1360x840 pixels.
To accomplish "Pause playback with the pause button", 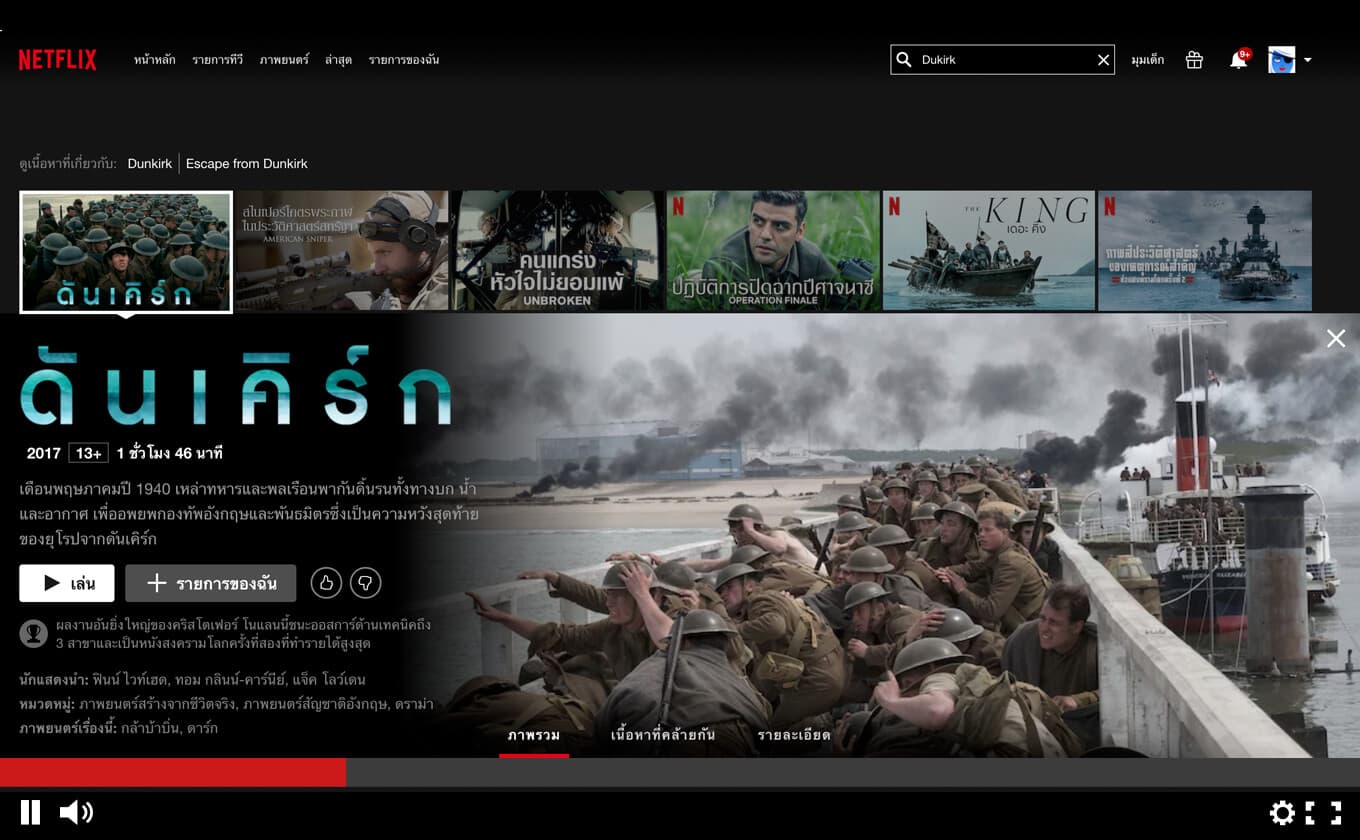I will click(x=31, y=812).
